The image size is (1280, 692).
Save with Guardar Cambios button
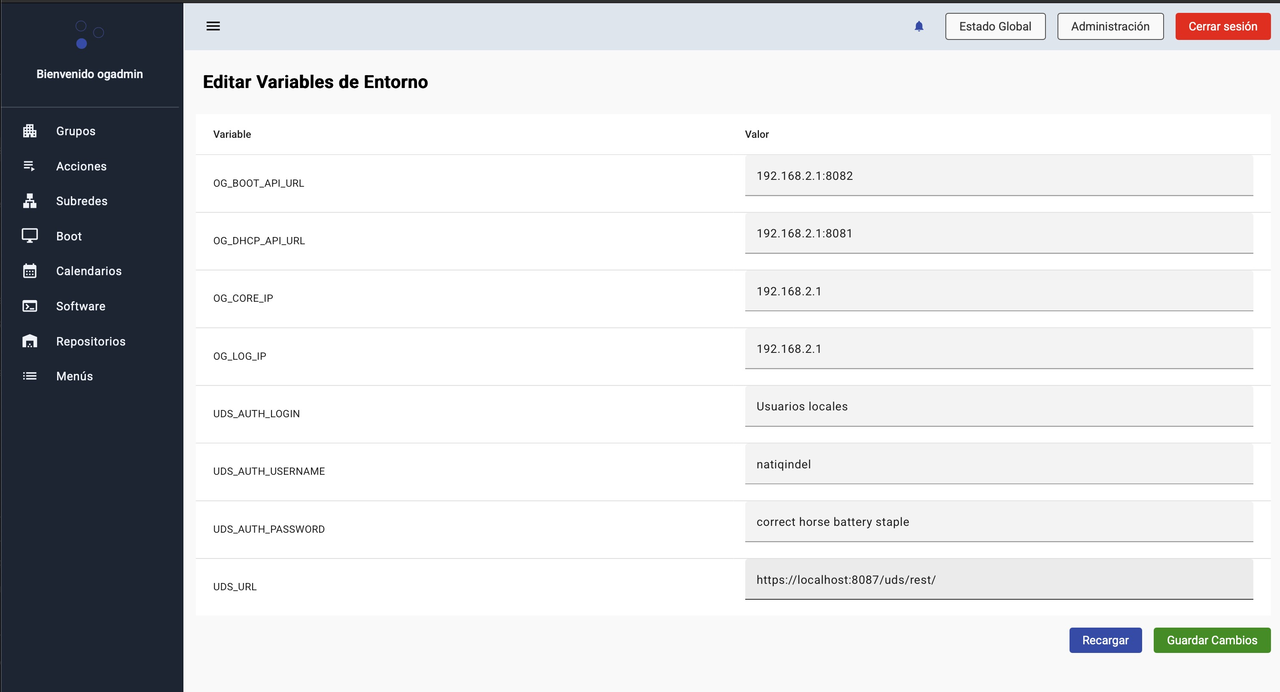[1211, 640]
